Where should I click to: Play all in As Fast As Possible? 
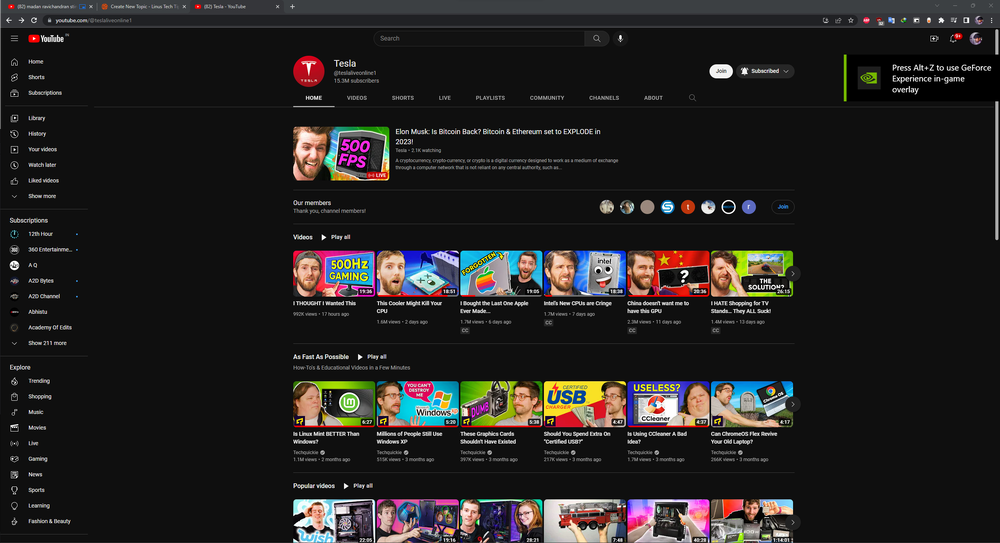(372, 357)
